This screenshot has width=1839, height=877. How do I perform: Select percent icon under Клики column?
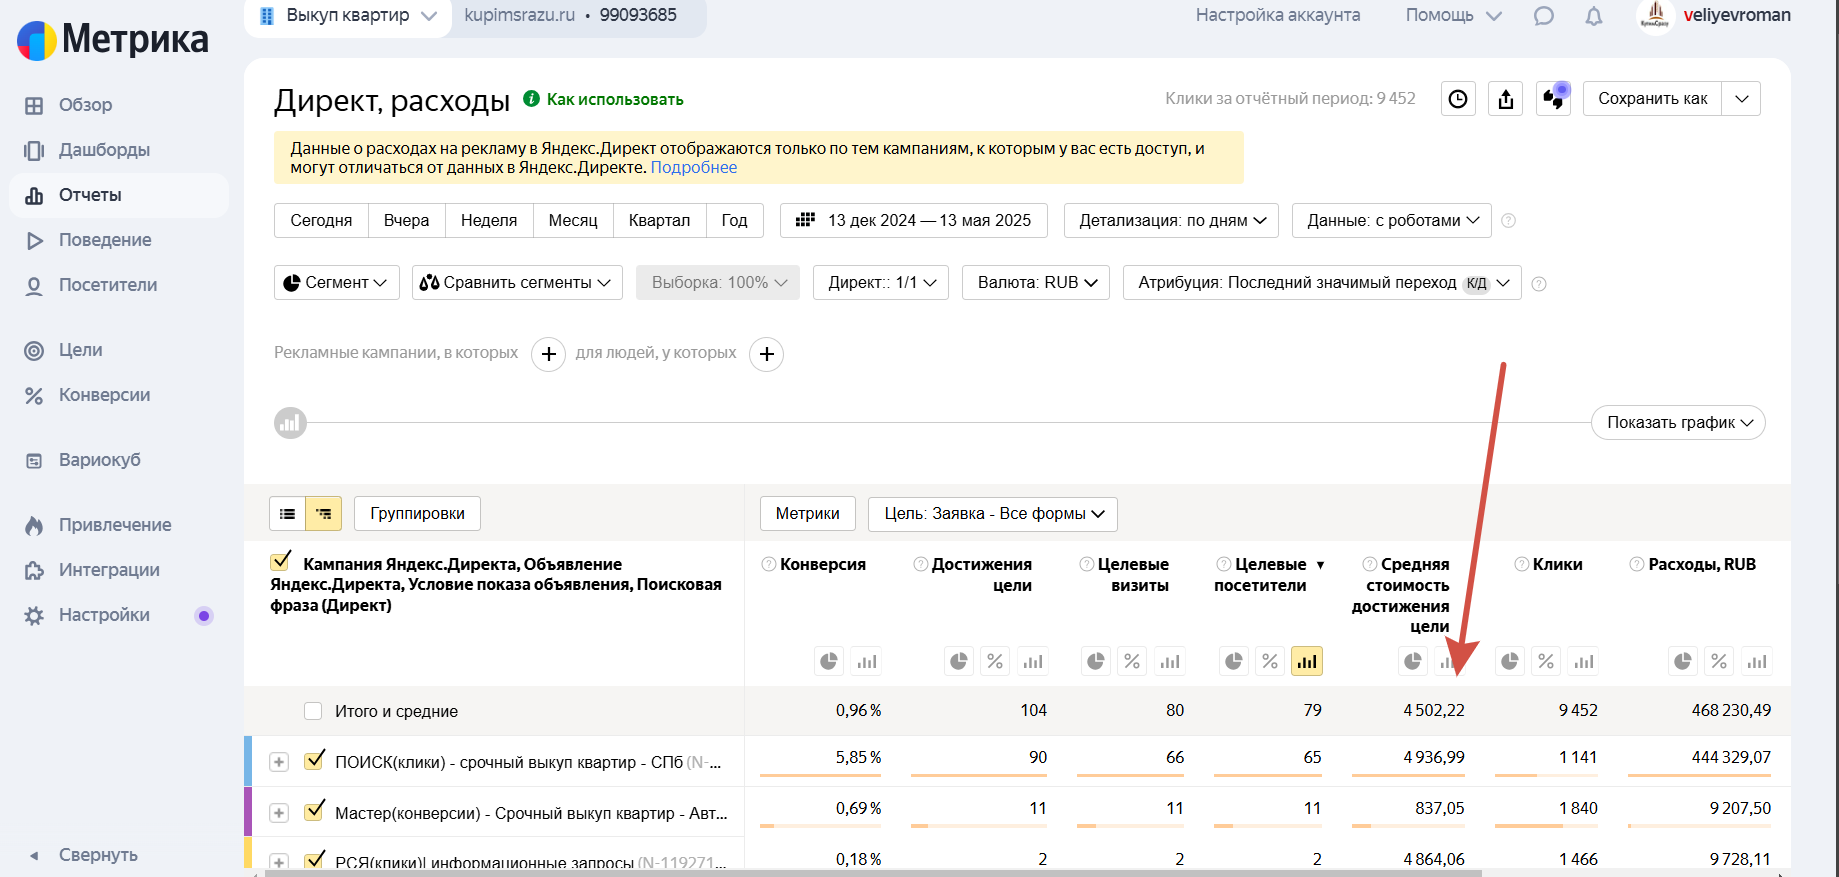pyautogui.click(x=1546, y=661)
